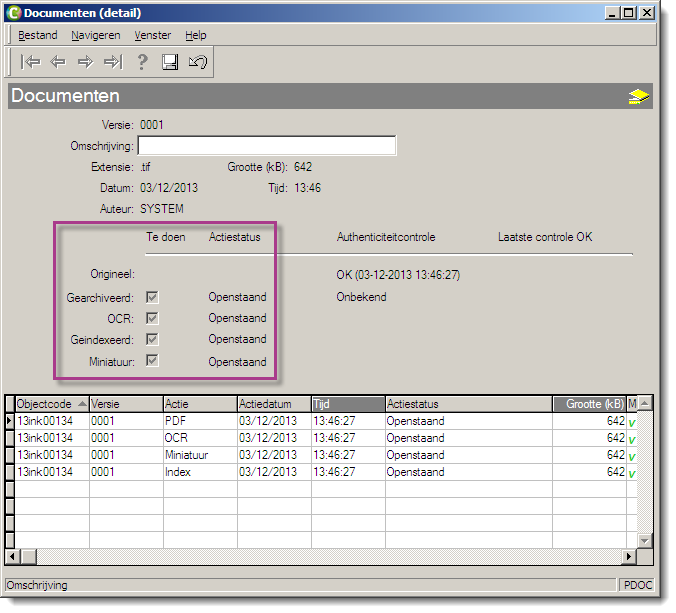Image resolution: width=676 pixels, height=613 pixels.
Task: Toggle the Gearchiveerd checkbox
Action: (x=152, y=297)
